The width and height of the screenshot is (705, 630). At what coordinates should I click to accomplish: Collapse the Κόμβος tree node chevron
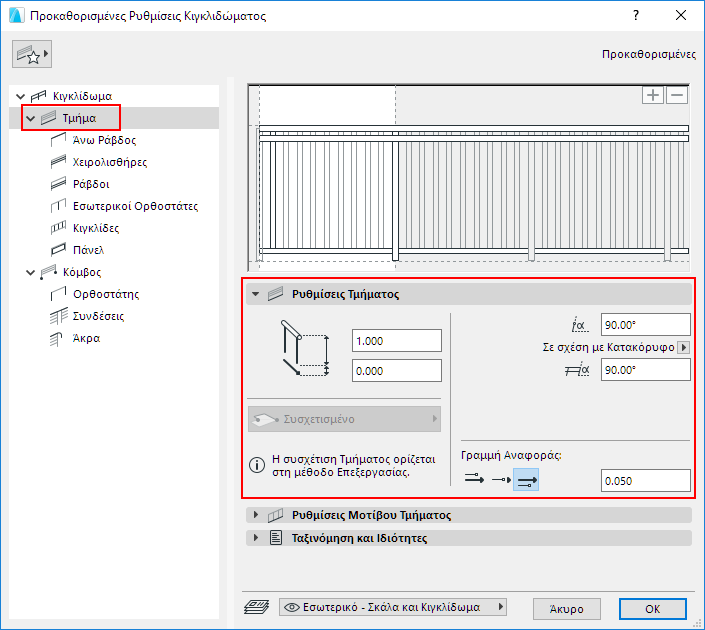click(x=31, y=273)
